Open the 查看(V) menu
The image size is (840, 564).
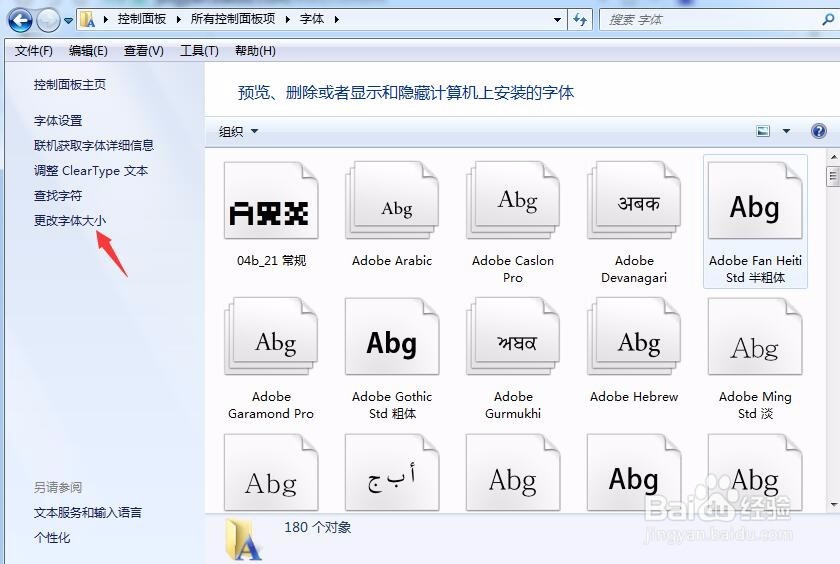tap(144, 51)
